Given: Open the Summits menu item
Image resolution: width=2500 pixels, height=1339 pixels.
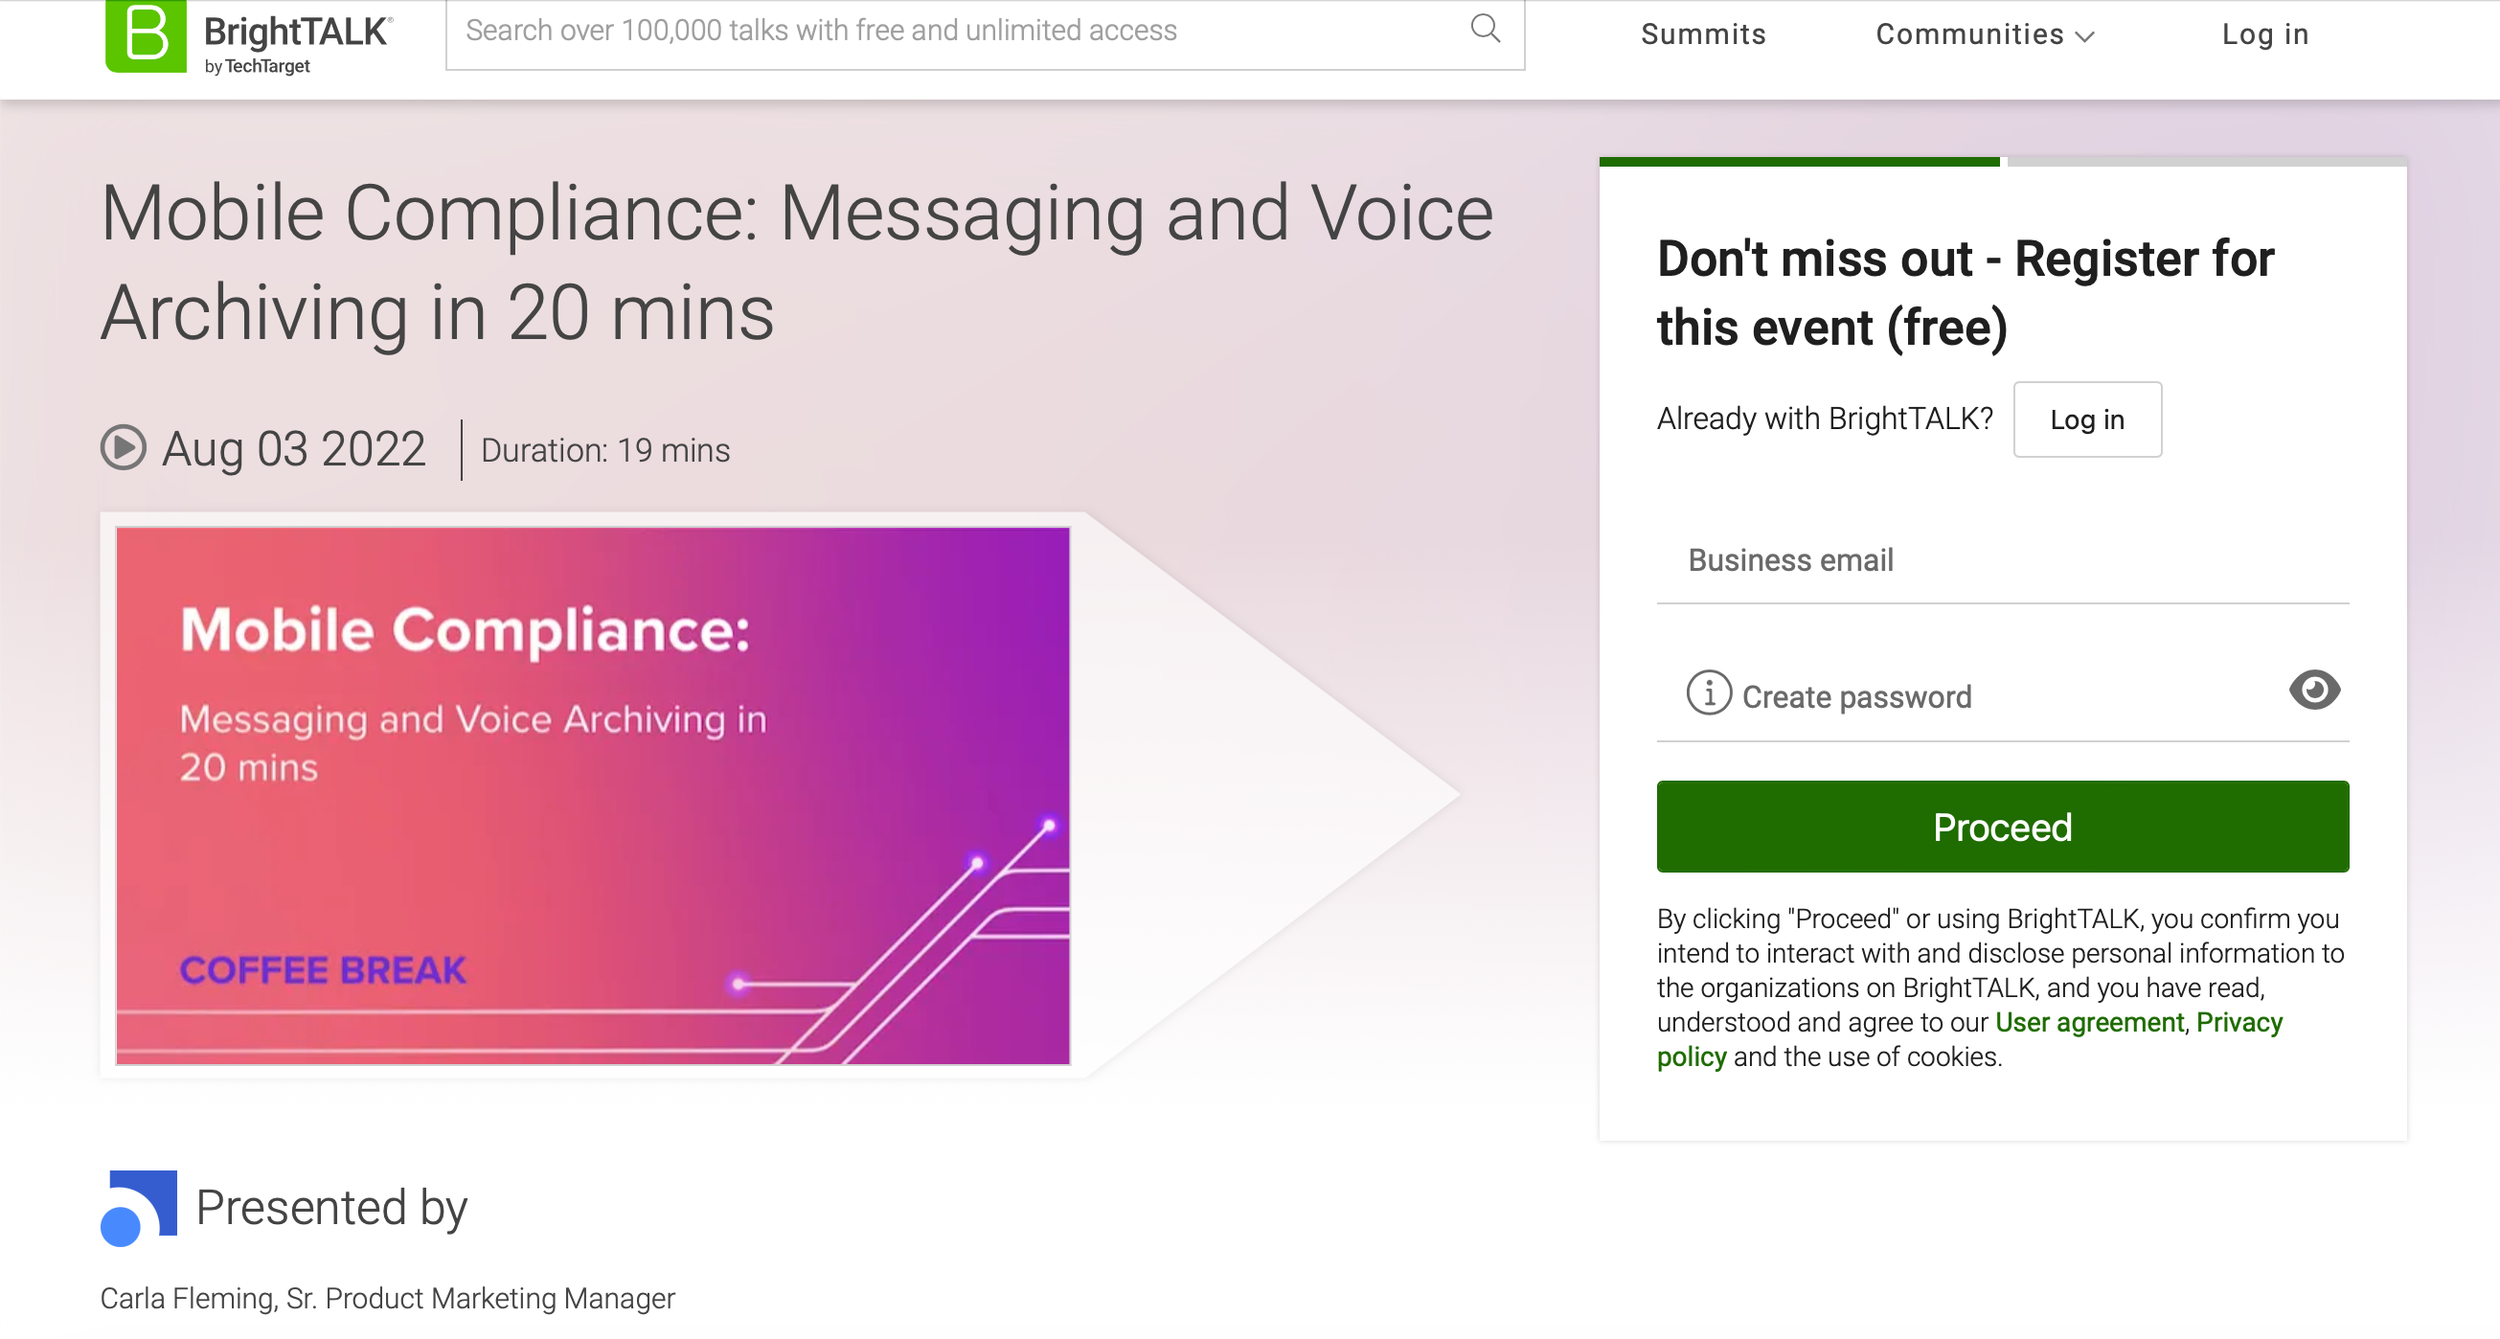Looking at the screenshot, I should pyautogui.click(x=1703, y=34).
